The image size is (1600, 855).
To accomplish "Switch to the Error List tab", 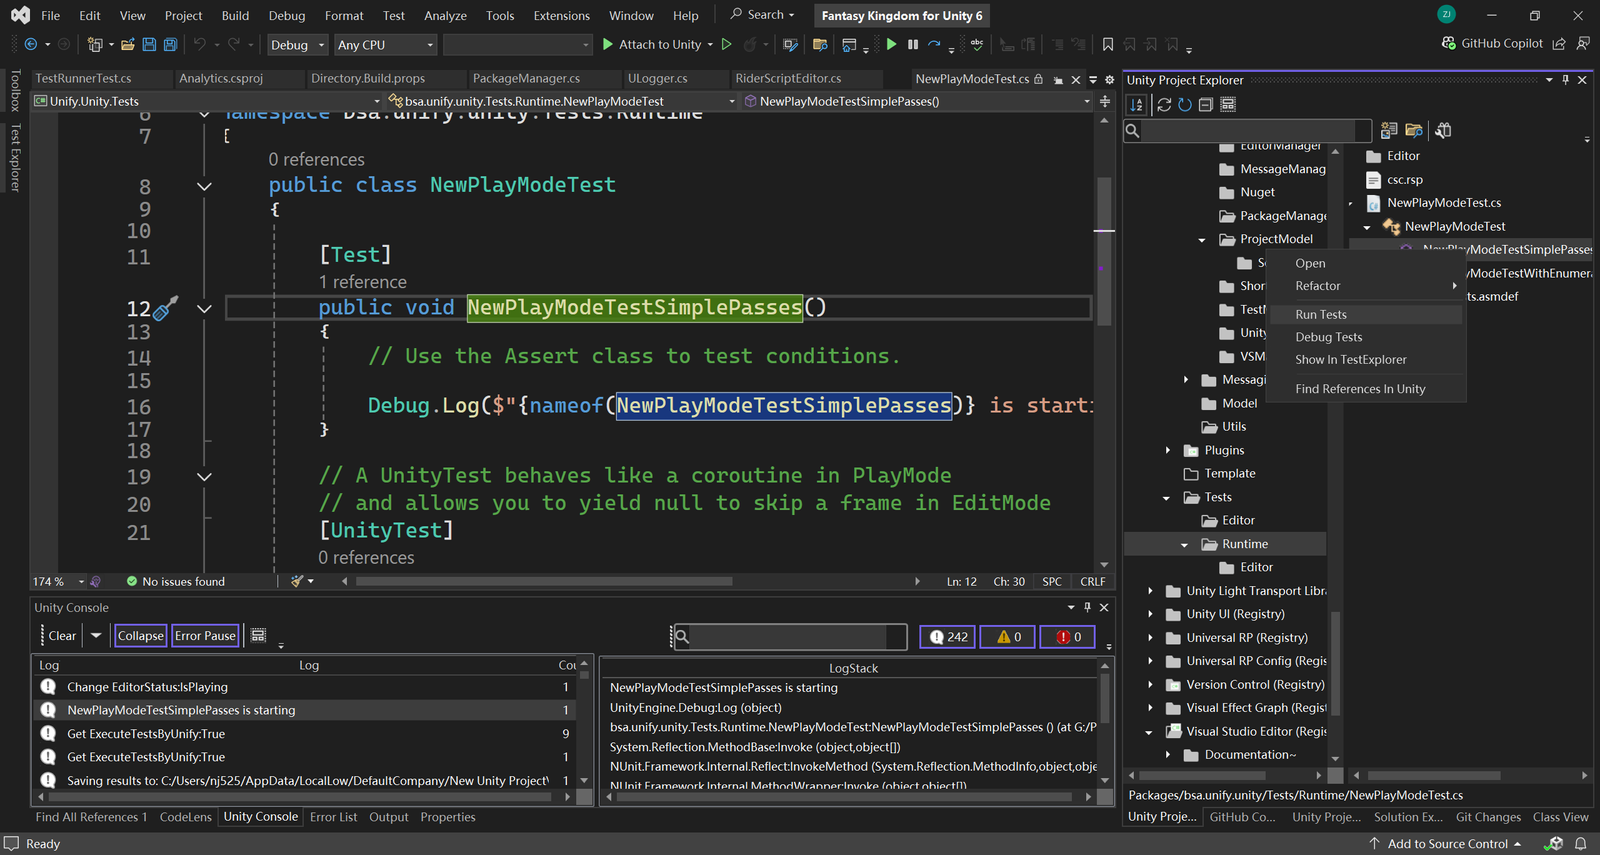I will click(x=333, y=817).
